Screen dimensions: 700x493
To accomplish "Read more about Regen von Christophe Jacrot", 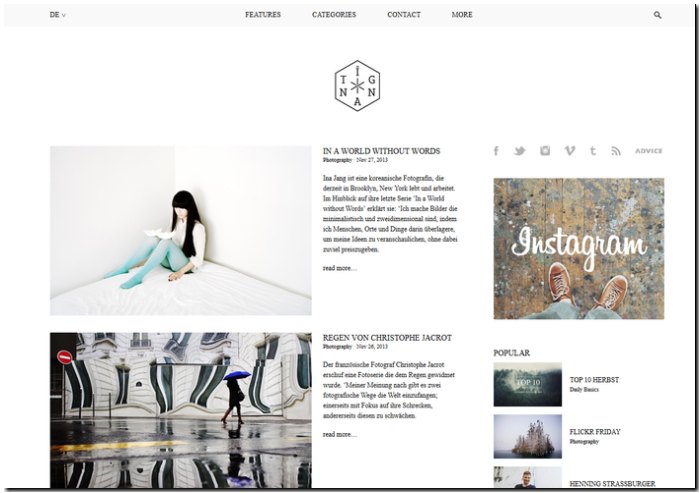I will (x=340, y=434).
